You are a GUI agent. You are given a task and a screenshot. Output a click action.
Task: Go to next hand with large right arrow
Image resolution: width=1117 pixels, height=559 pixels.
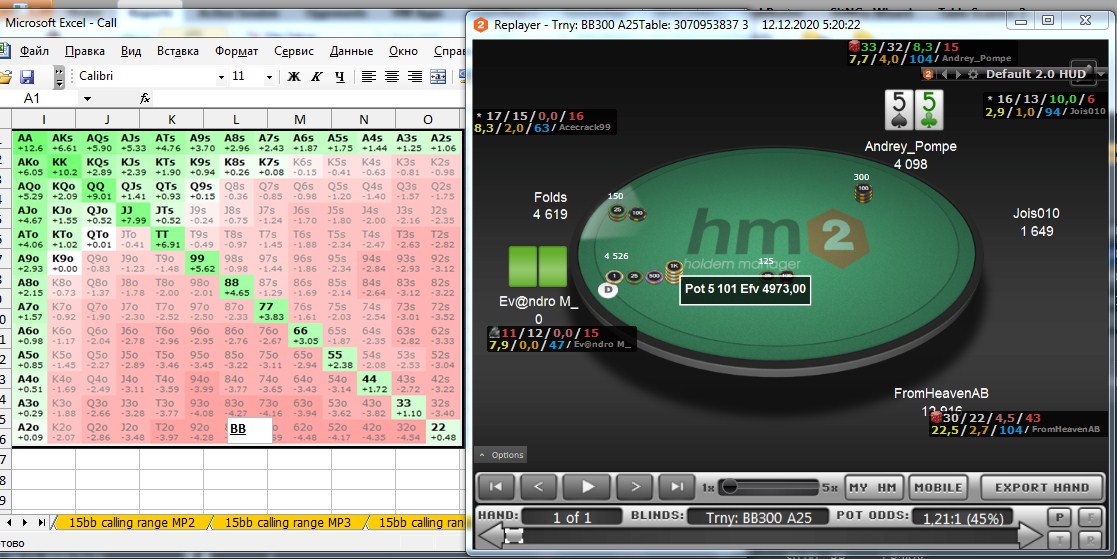click(1030, 536)
